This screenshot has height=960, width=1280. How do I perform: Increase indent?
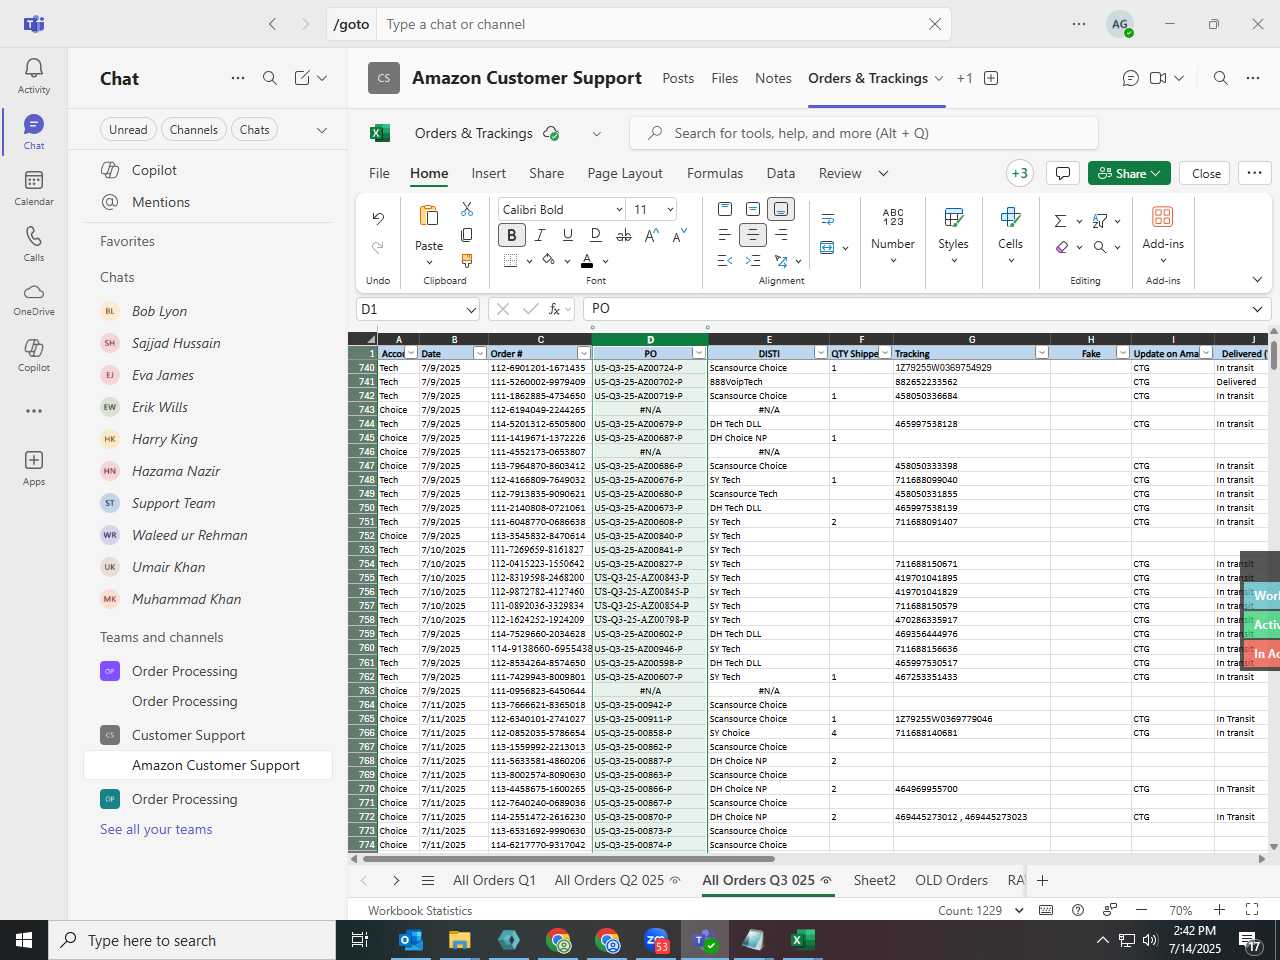point(753,261)
